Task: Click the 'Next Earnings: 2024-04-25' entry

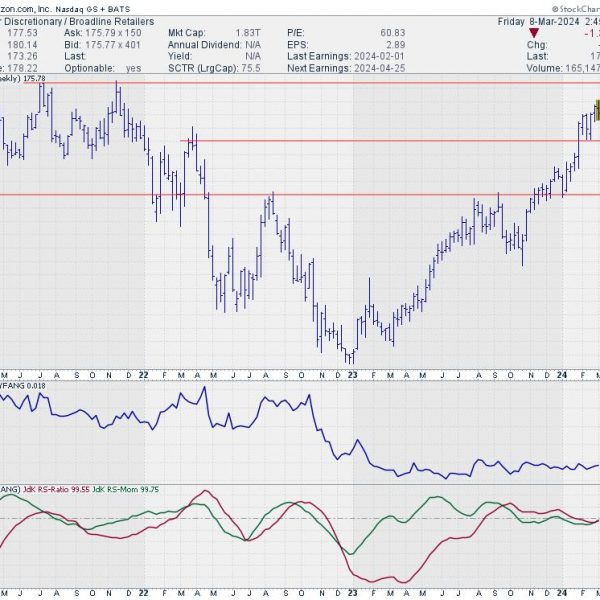Action: 346,68
